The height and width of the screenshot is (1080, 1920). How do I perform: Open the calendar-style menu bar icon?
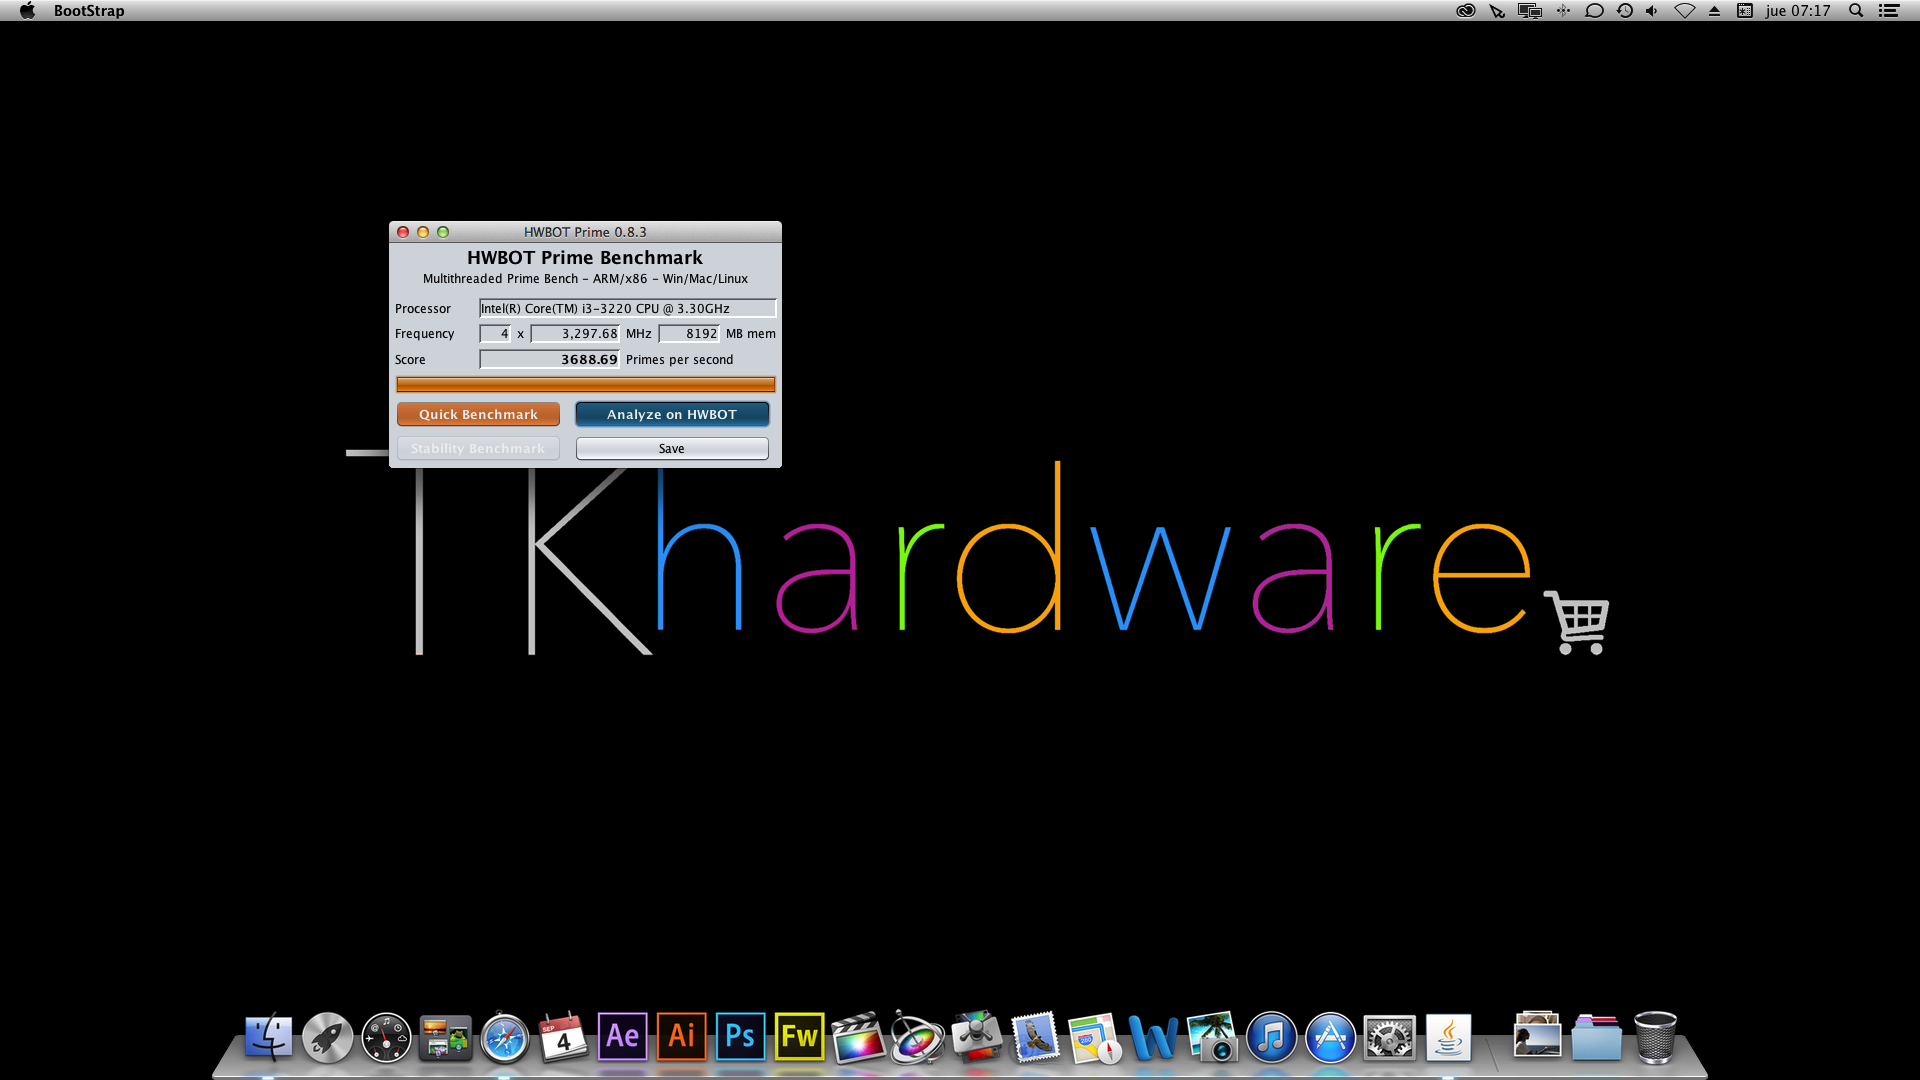click(1745, 11)
